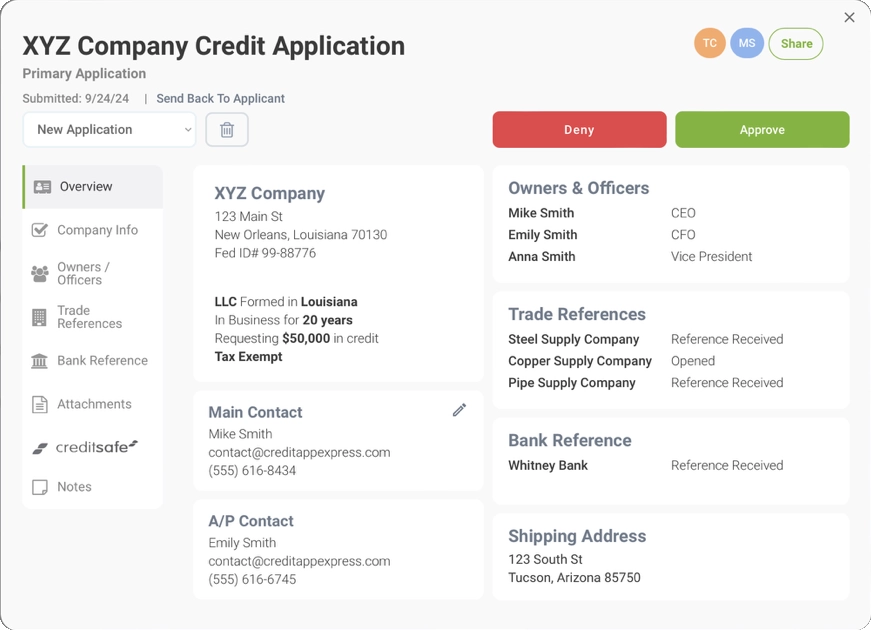This screenshot has height=630, width=871.
Task: Click the MS collaborator avatar
Action: coord(746,43)
